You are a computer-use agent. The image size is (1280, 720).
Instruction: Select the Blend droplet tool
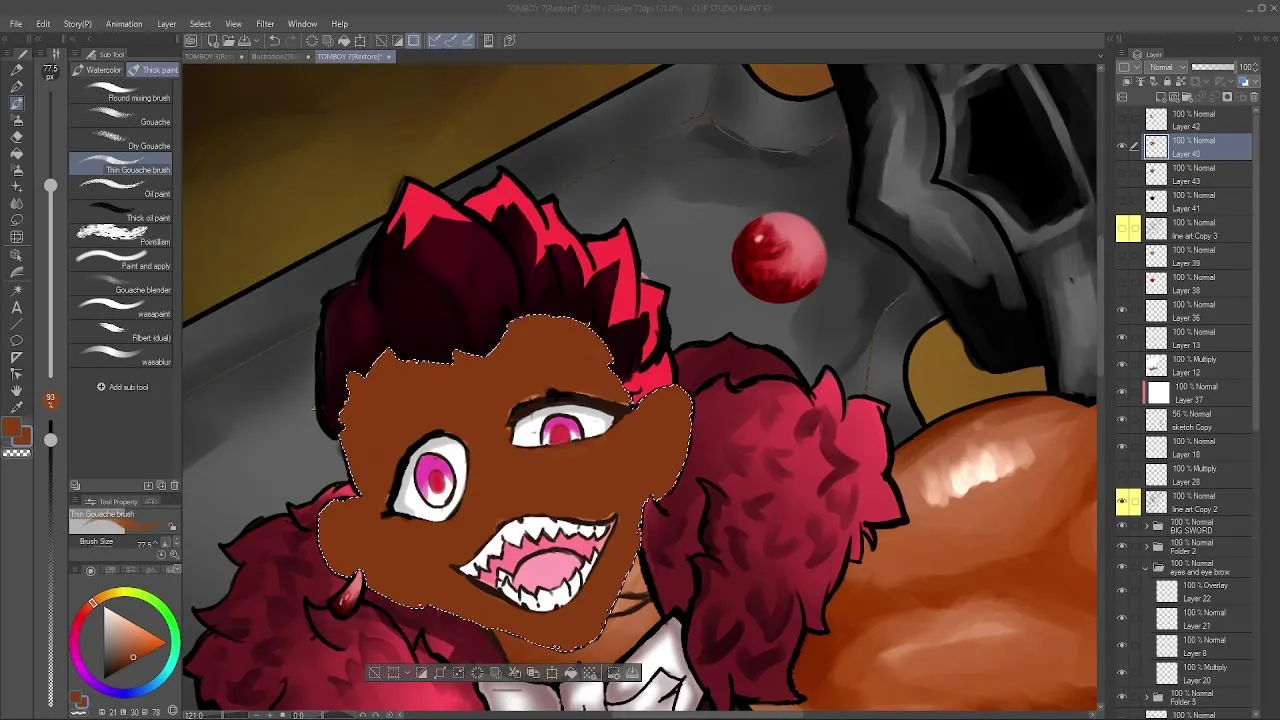point(17,204)
